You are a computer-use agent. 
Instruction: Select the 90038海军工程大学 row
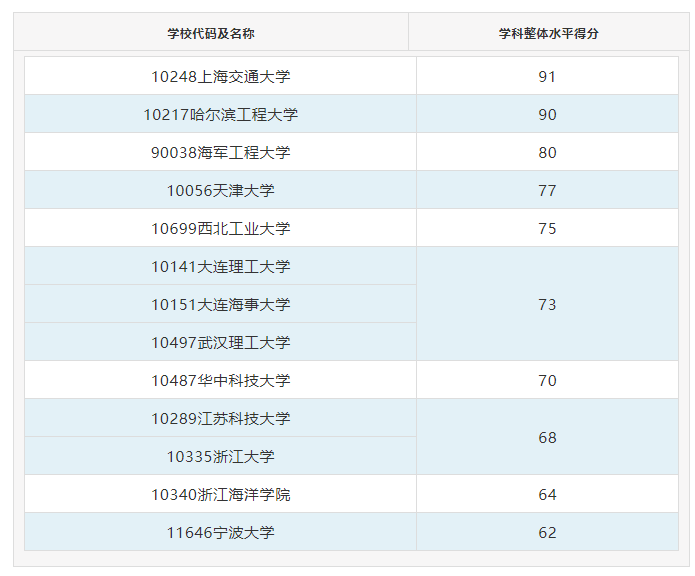[x=351, y=152]
